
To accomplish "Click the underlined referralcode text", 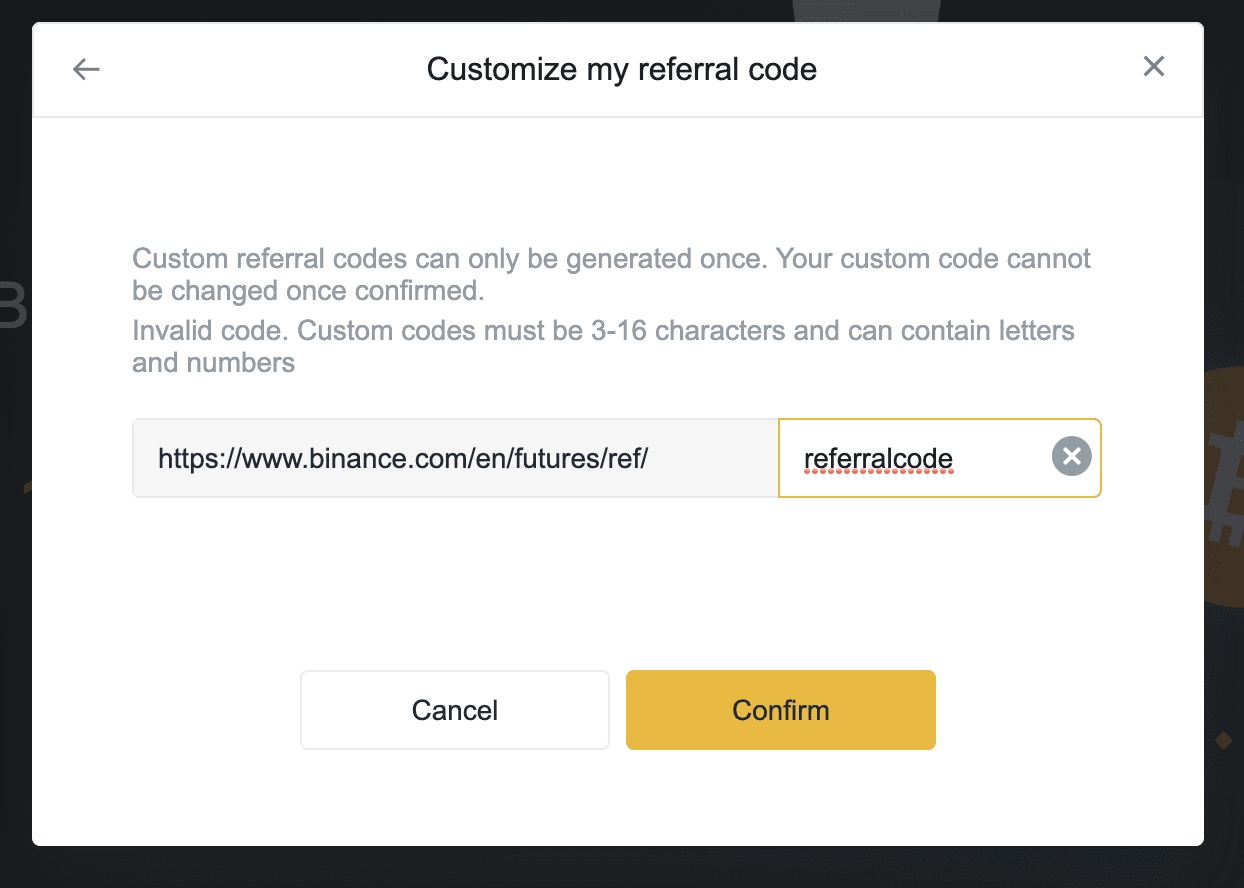I will point(878,459).
